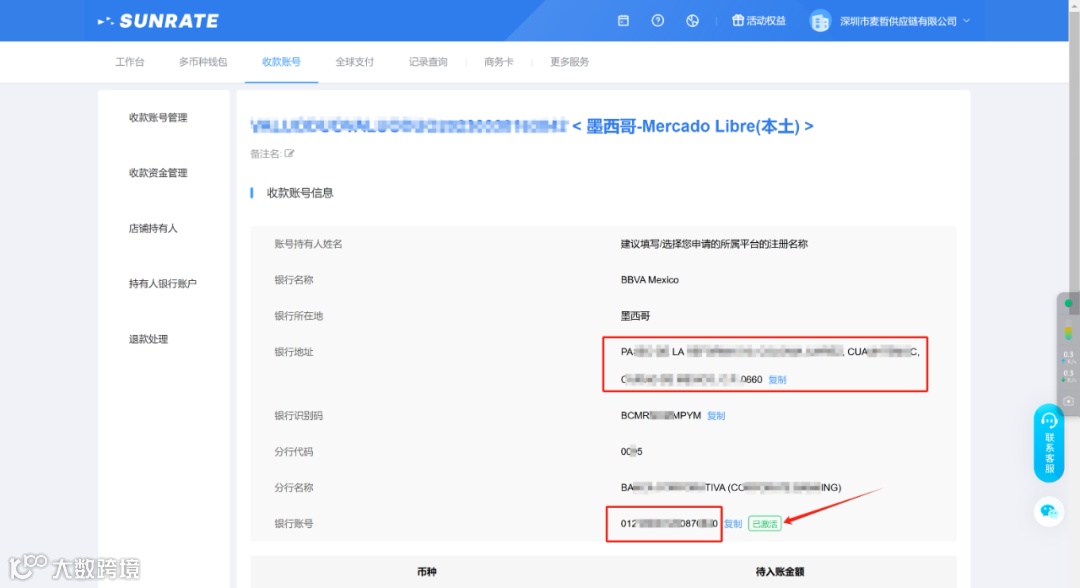
Task: Click the chat bubble floating icon
Action: [x=1049, y=512]
